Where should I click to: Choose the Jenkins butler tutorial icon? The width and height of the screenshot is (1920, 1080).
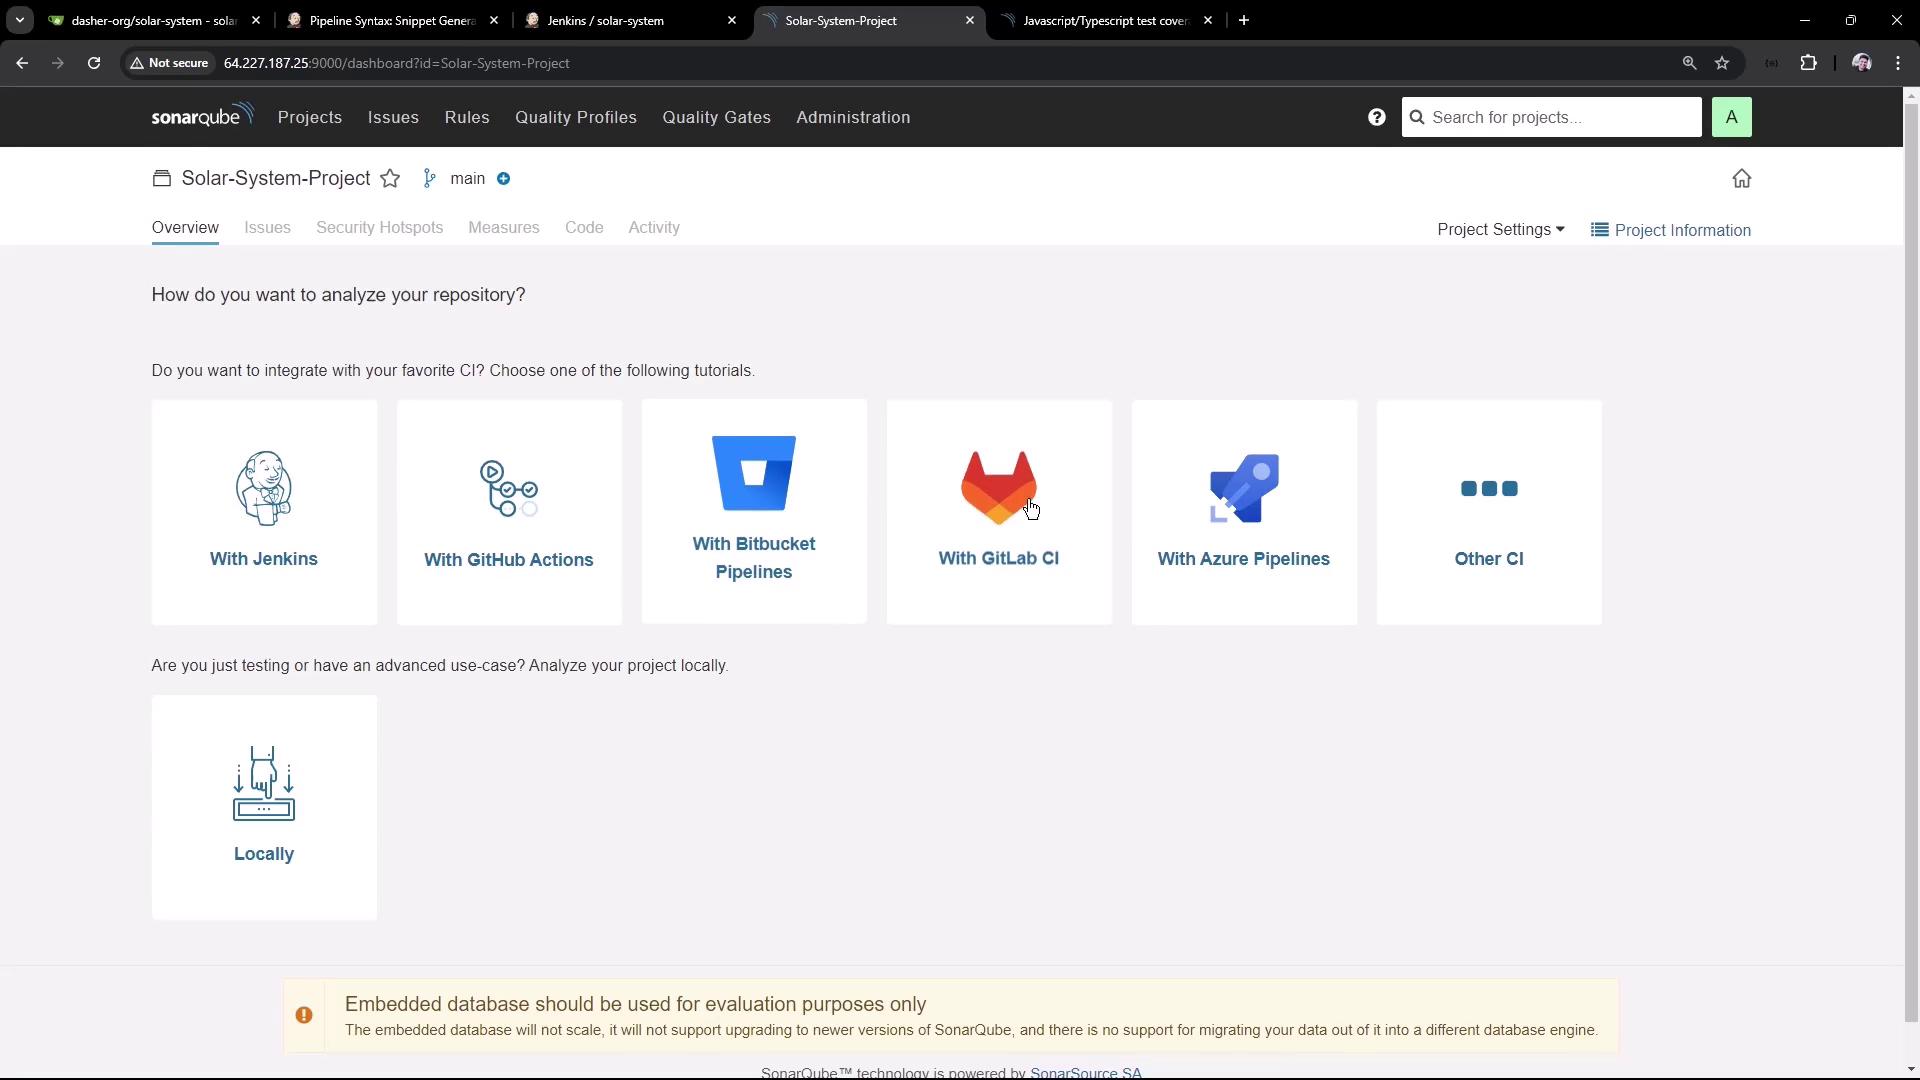264,488
